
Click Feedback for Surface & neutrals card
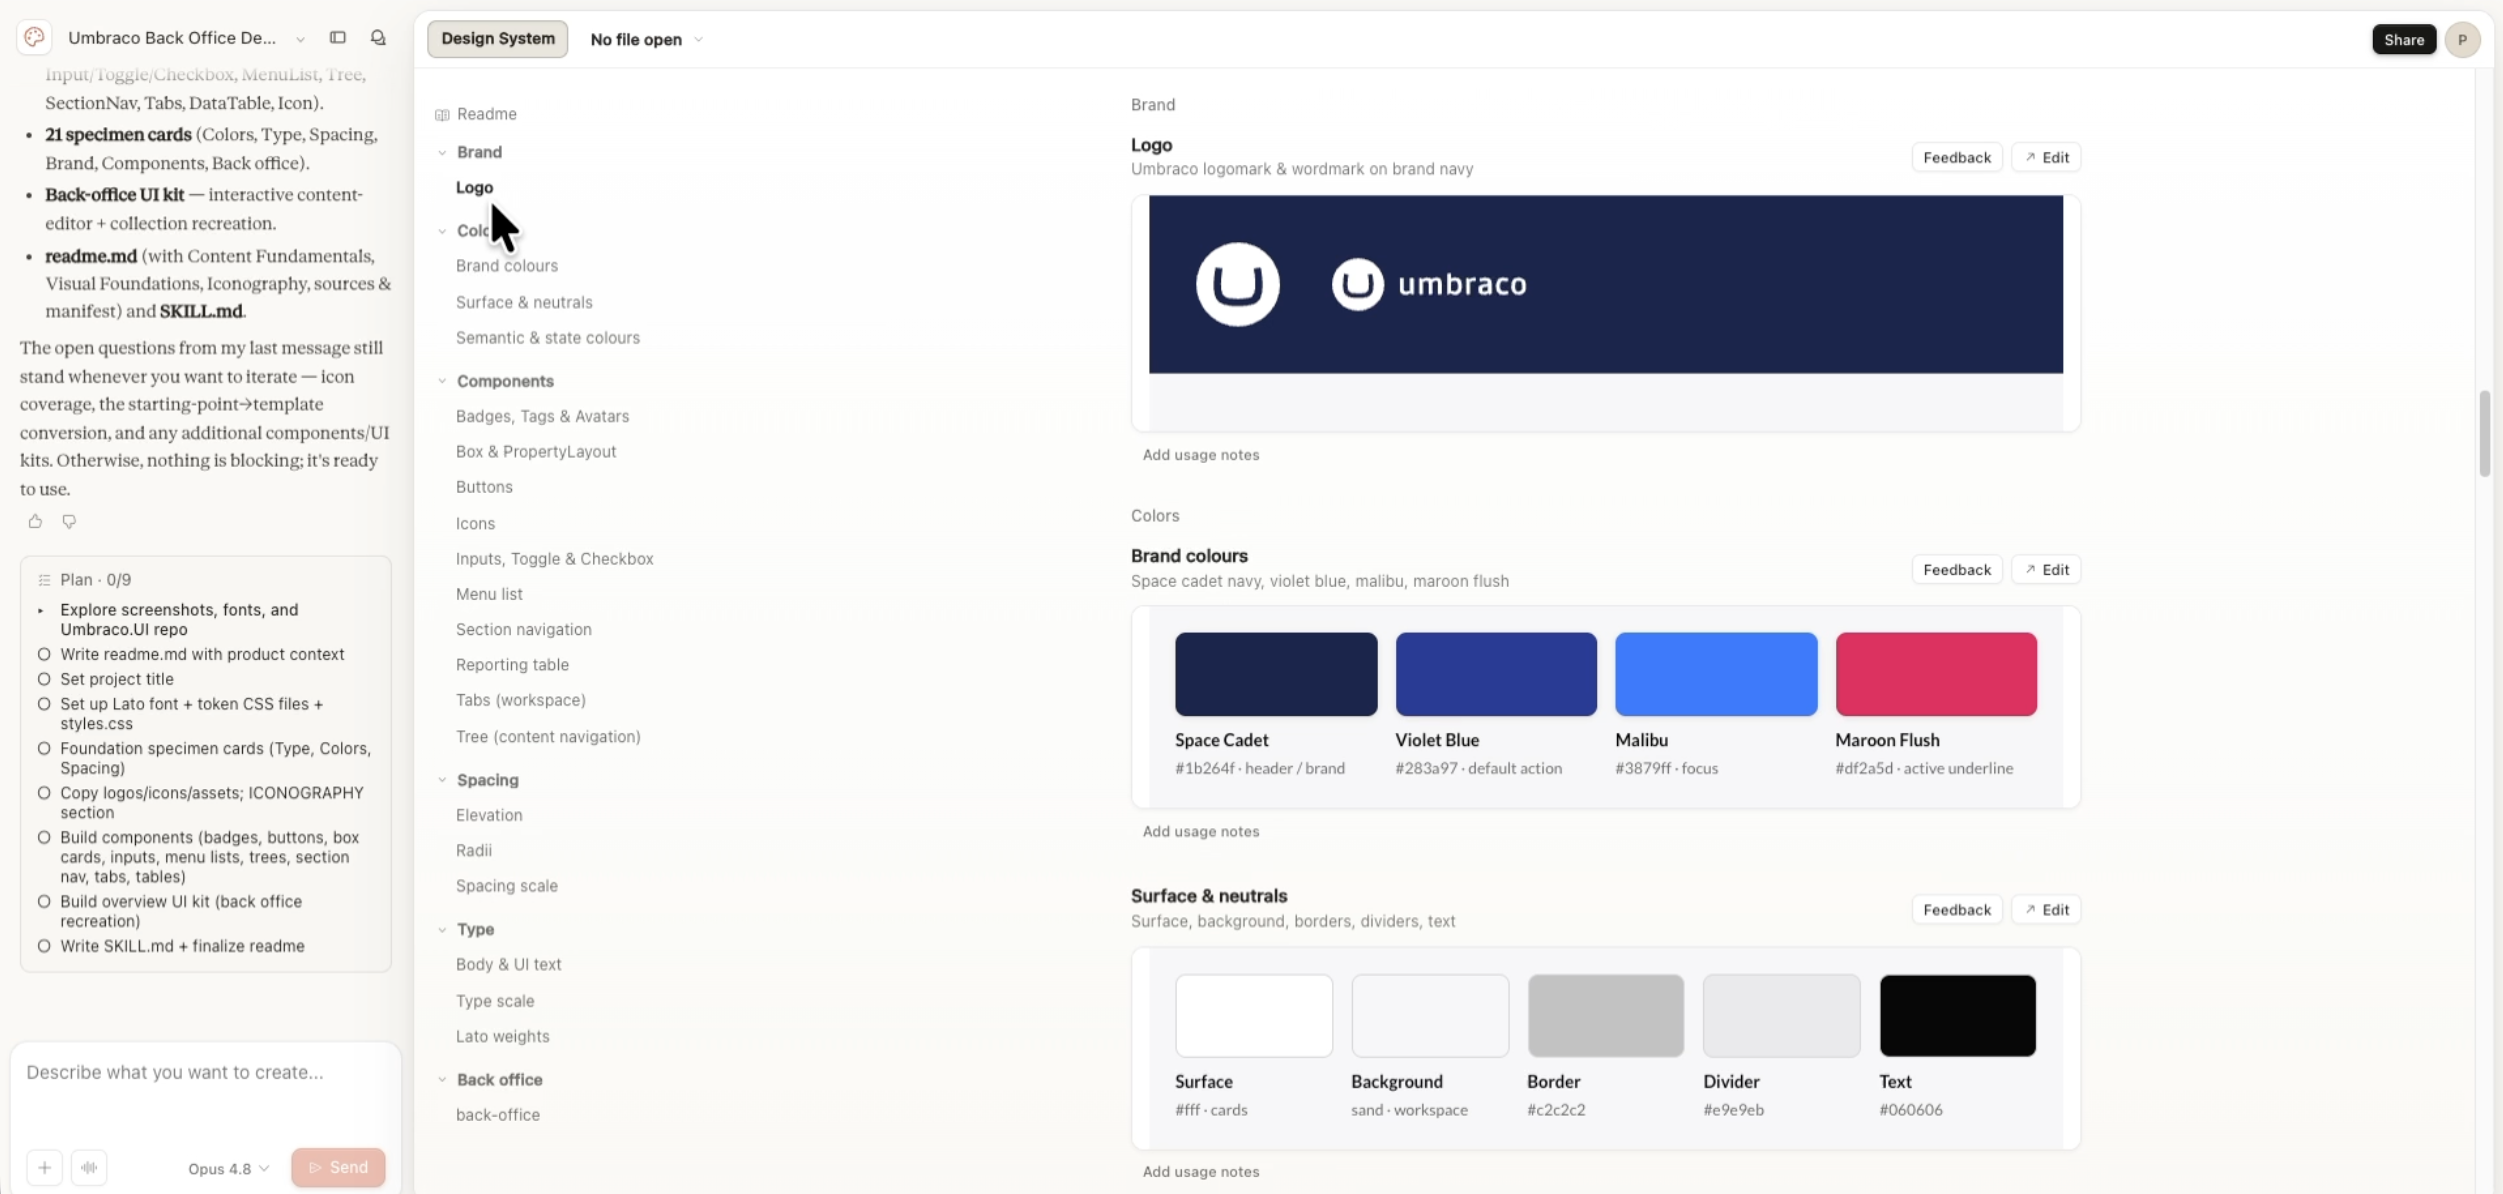[x=1957, y=909]
